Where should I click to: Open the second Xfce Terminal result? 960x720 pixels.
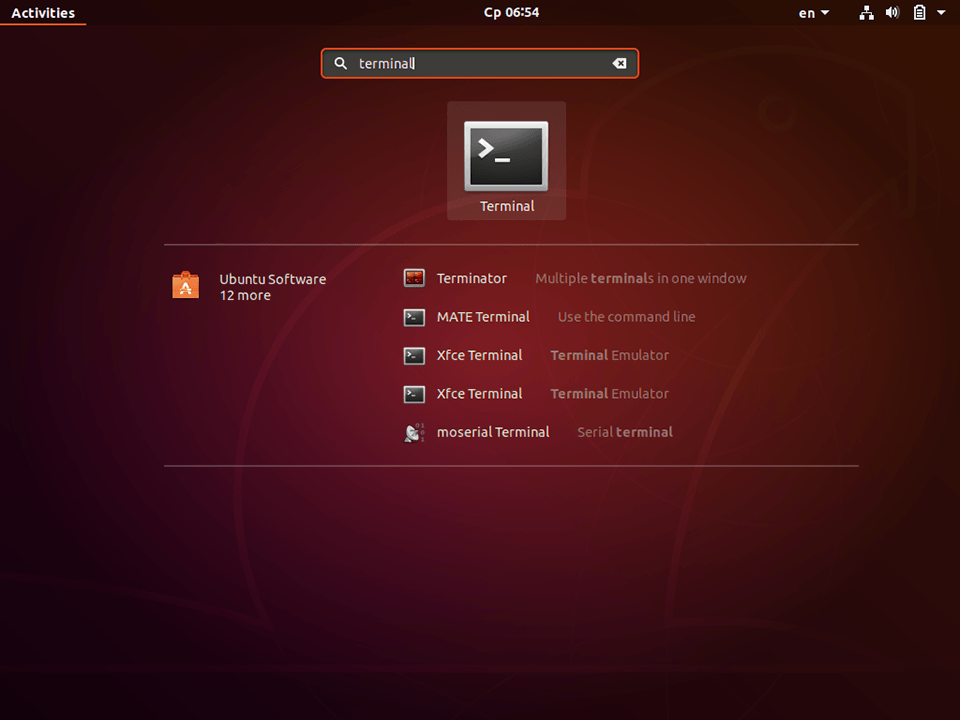pos(479,394)
